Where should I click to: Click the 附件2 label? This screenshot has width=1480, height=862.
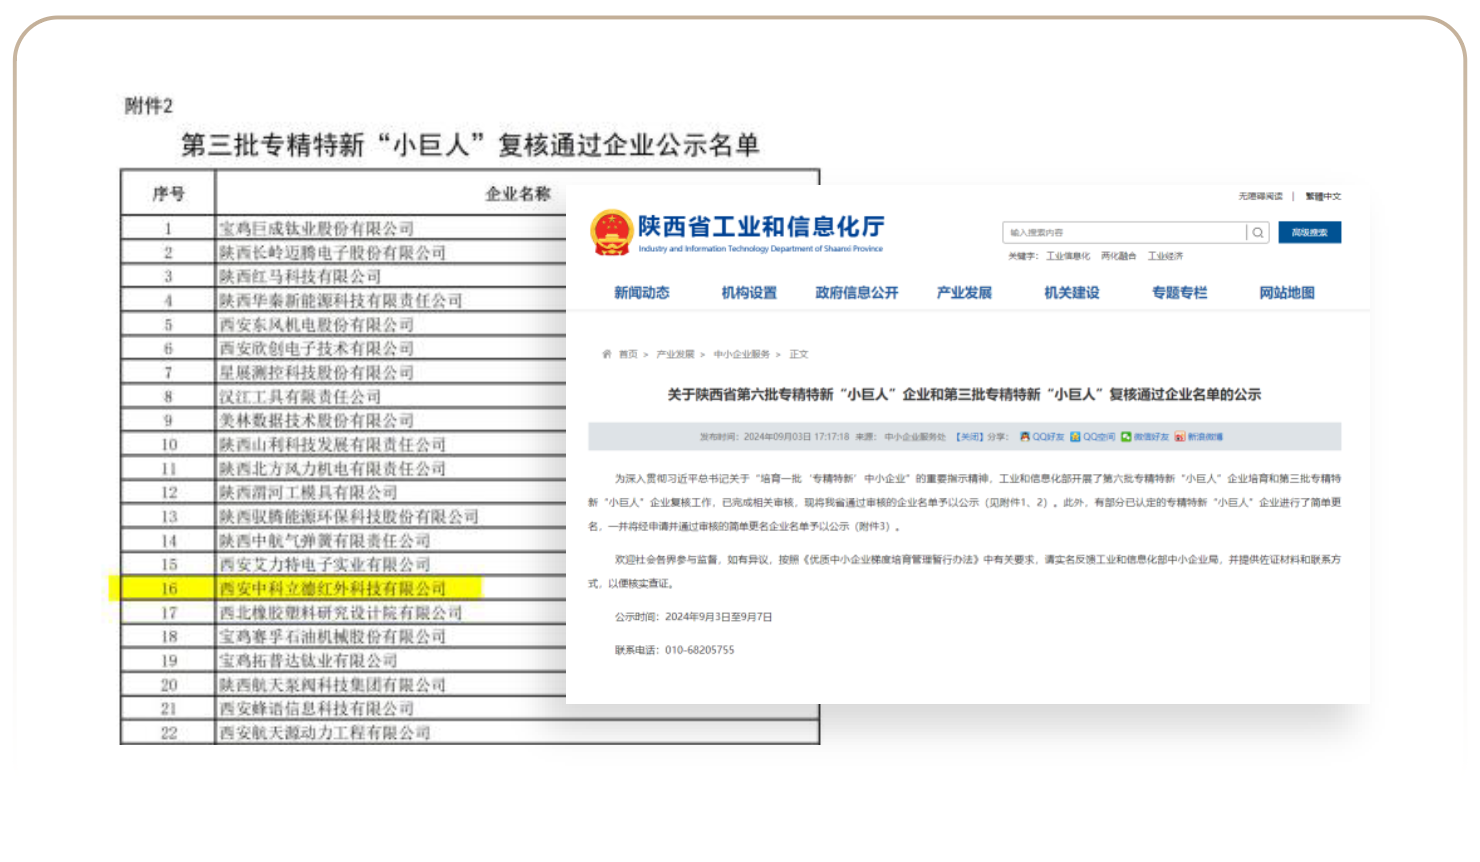coord(149,106)
